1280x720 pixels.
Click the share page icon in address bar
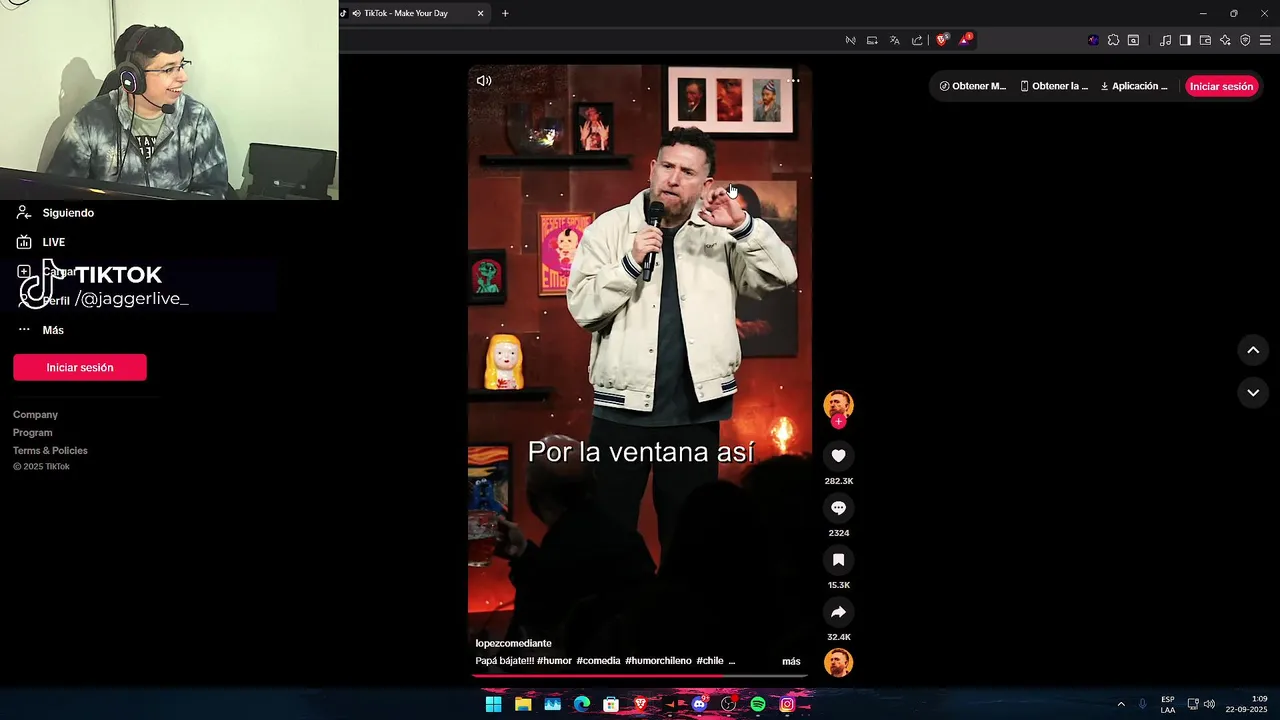click(x=916, y=40)
